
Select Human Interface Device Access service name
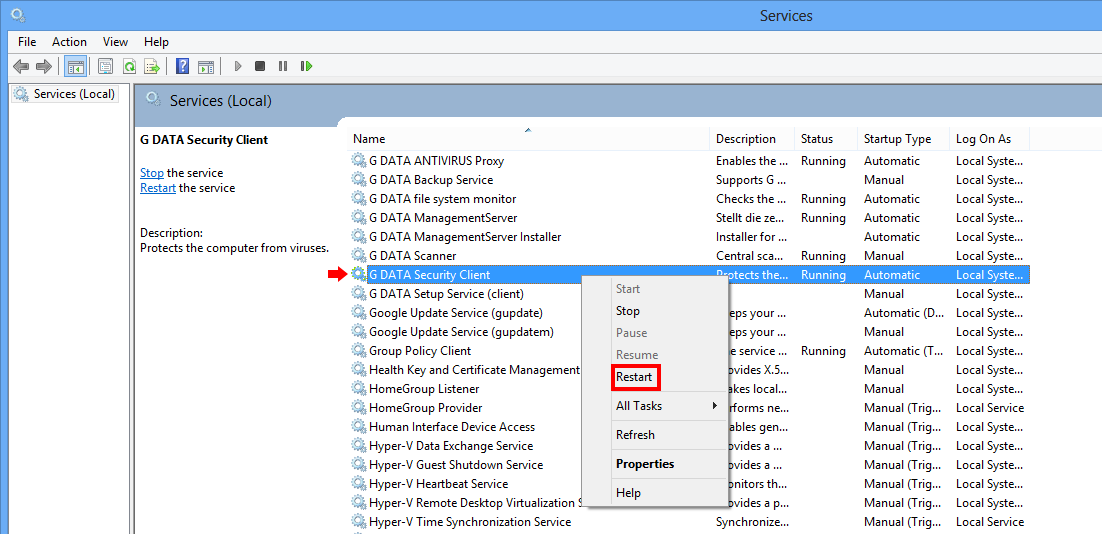click(452, 426)
